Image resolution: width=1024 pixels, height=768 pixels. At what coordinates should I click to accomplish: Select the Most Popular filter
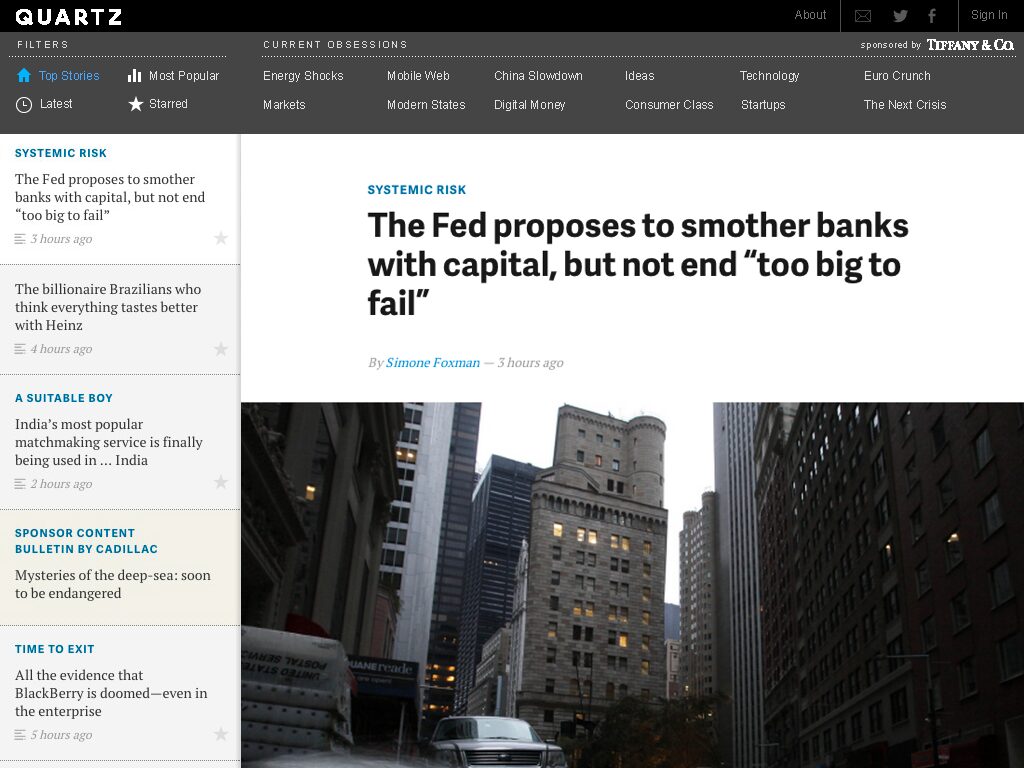click(x=184, y=76)
